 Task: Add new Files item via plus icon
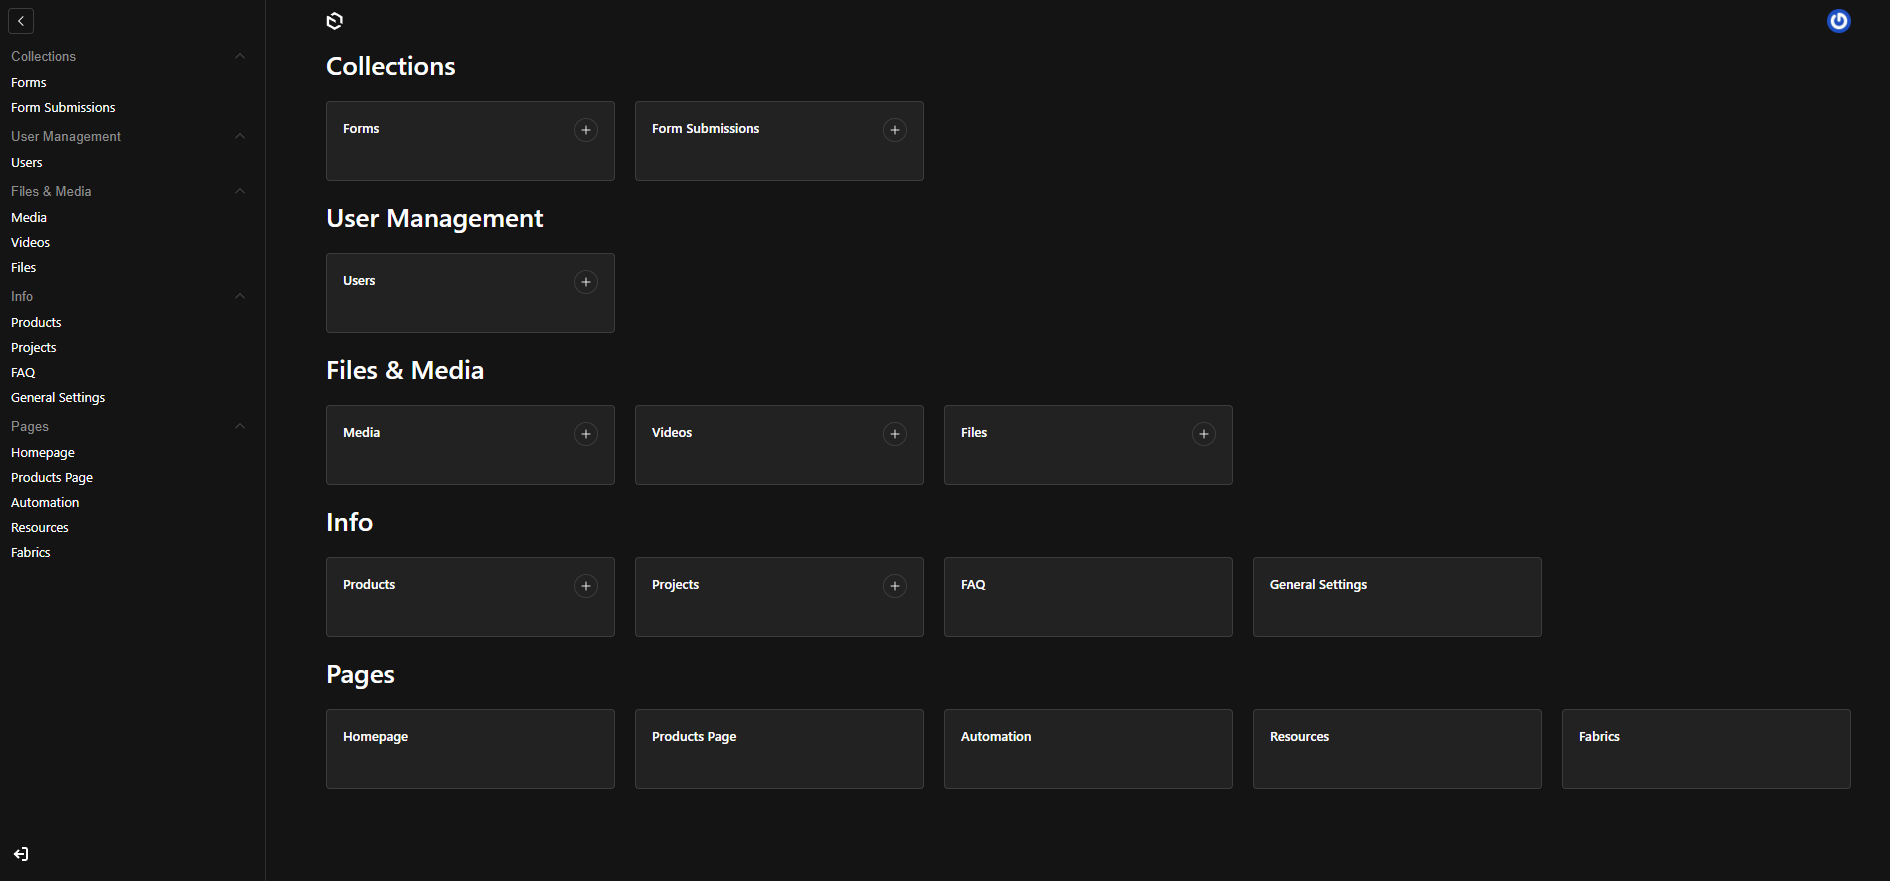tap(1204, 434)
